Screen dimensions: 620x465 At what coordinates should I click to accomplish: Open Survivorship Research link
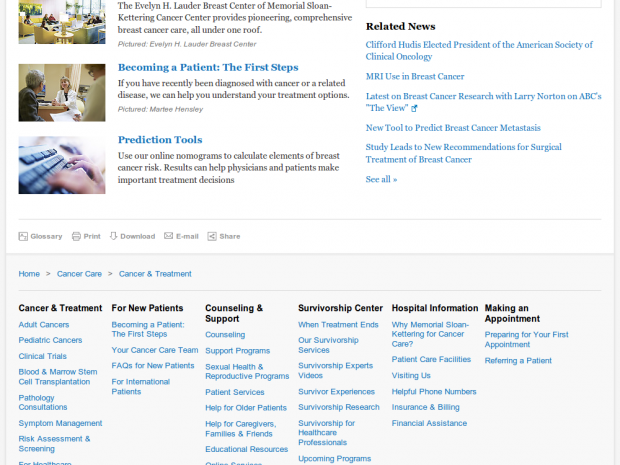coord(339,407)
